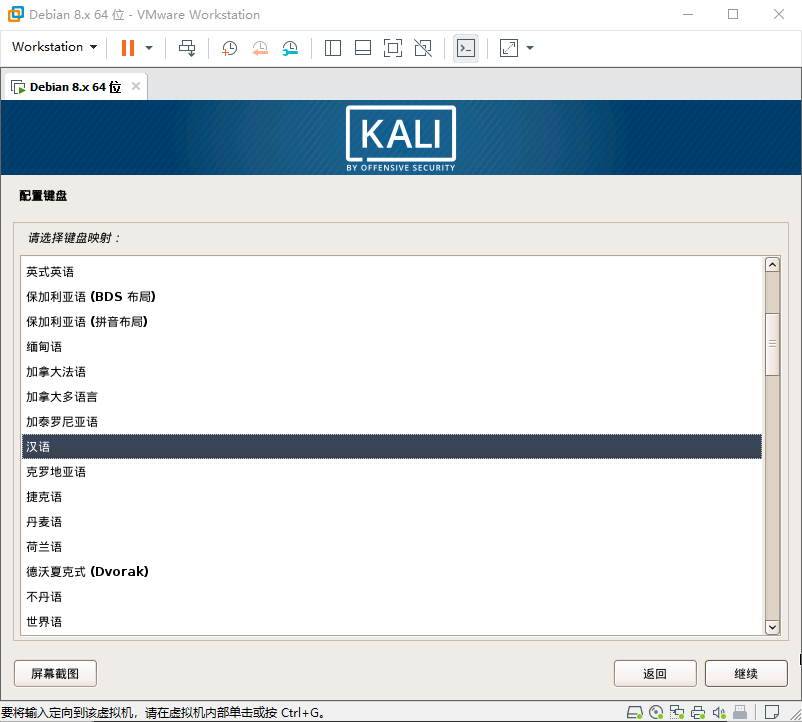Maximize the VMware Workstation window
The width and height of the screenshot is (802, 722).
pos(733,14)
